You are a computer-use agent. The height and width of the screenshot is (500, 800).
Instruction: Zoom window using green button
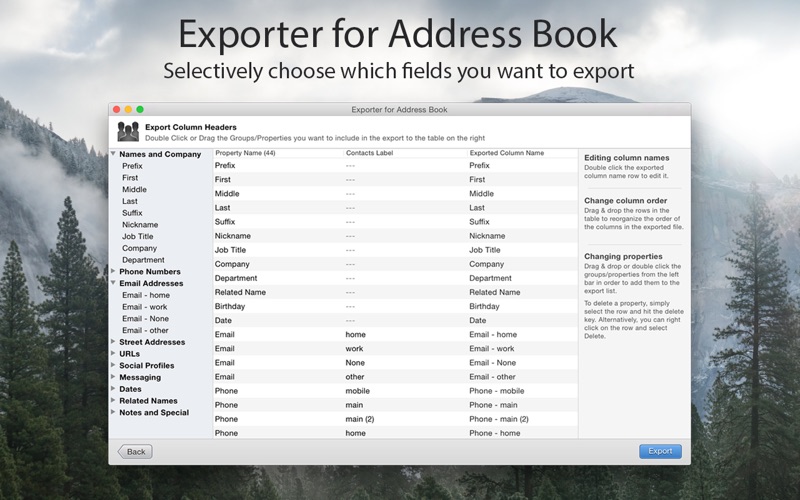pos(140,109)
